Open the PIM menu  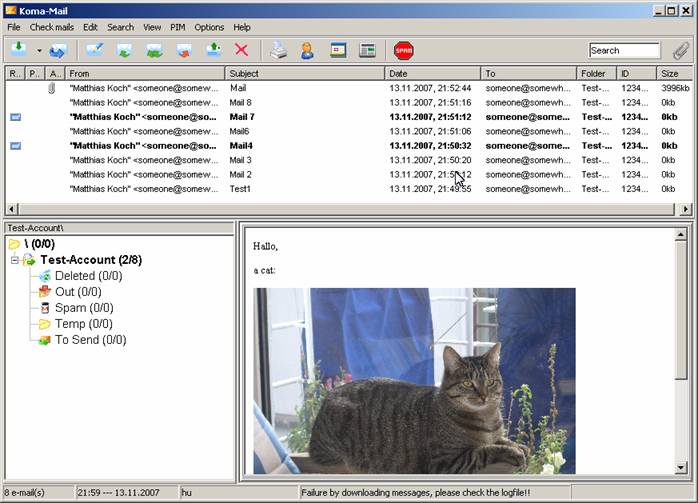click(x=178, y=27)
